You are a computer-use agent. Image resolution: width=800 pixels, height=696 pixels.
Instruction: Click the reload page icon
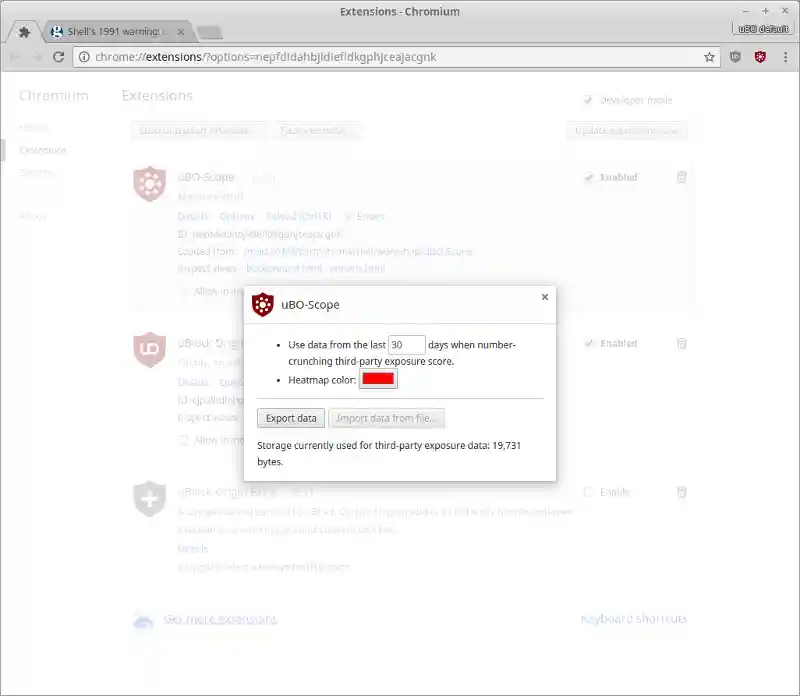[x=59, y=57]
